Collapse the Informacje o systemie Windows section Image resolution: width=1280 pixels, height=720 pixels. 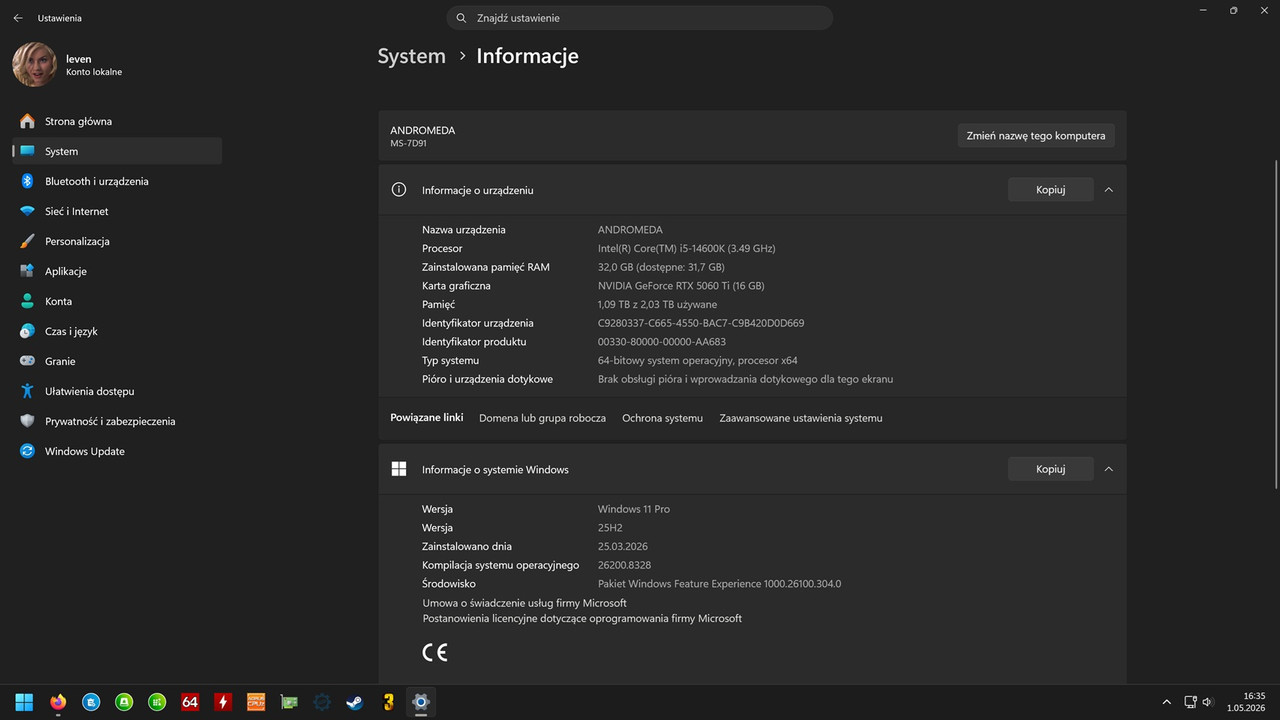[1108, 469]
